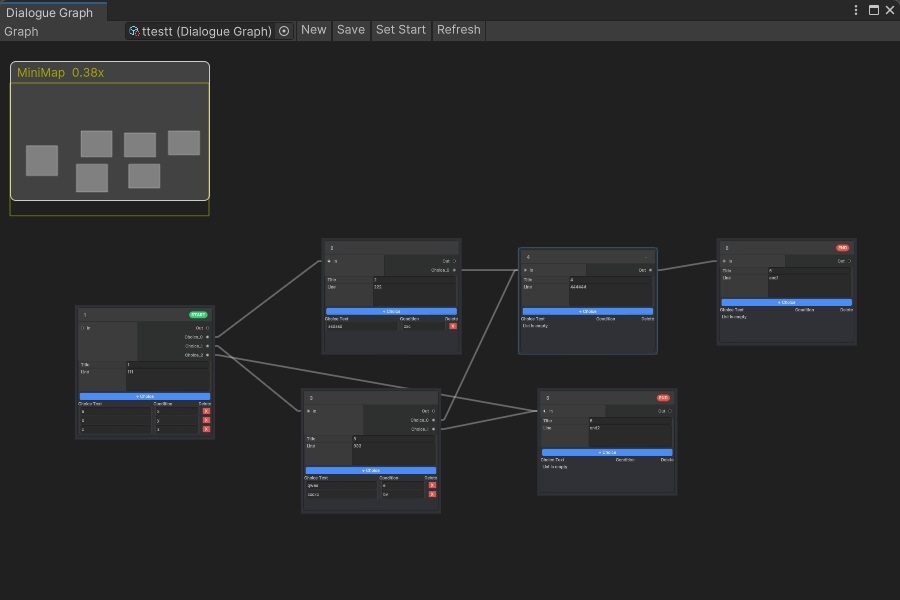Delete the first choice row in node 1
Screen dimensions: 900x600
coord(206,411)
